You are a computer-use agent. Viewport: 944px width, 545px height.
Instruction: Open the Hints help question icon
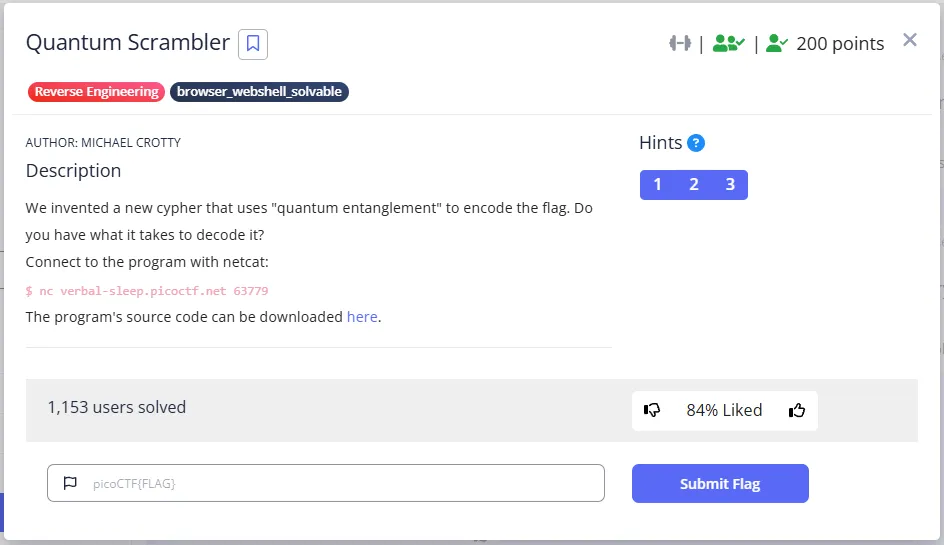point(696,143)
